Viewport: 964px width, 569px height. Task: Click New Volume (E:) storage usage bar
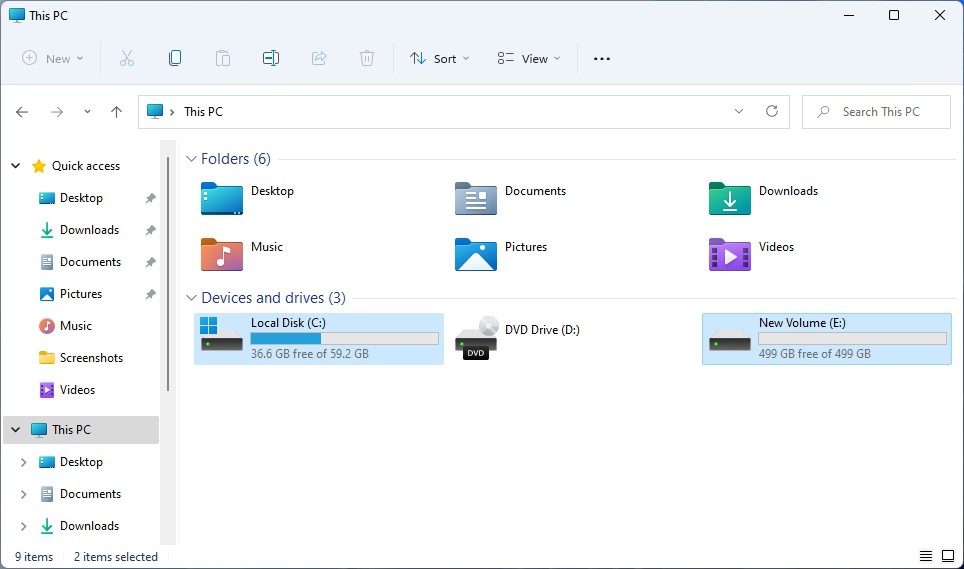coord(852,339)
